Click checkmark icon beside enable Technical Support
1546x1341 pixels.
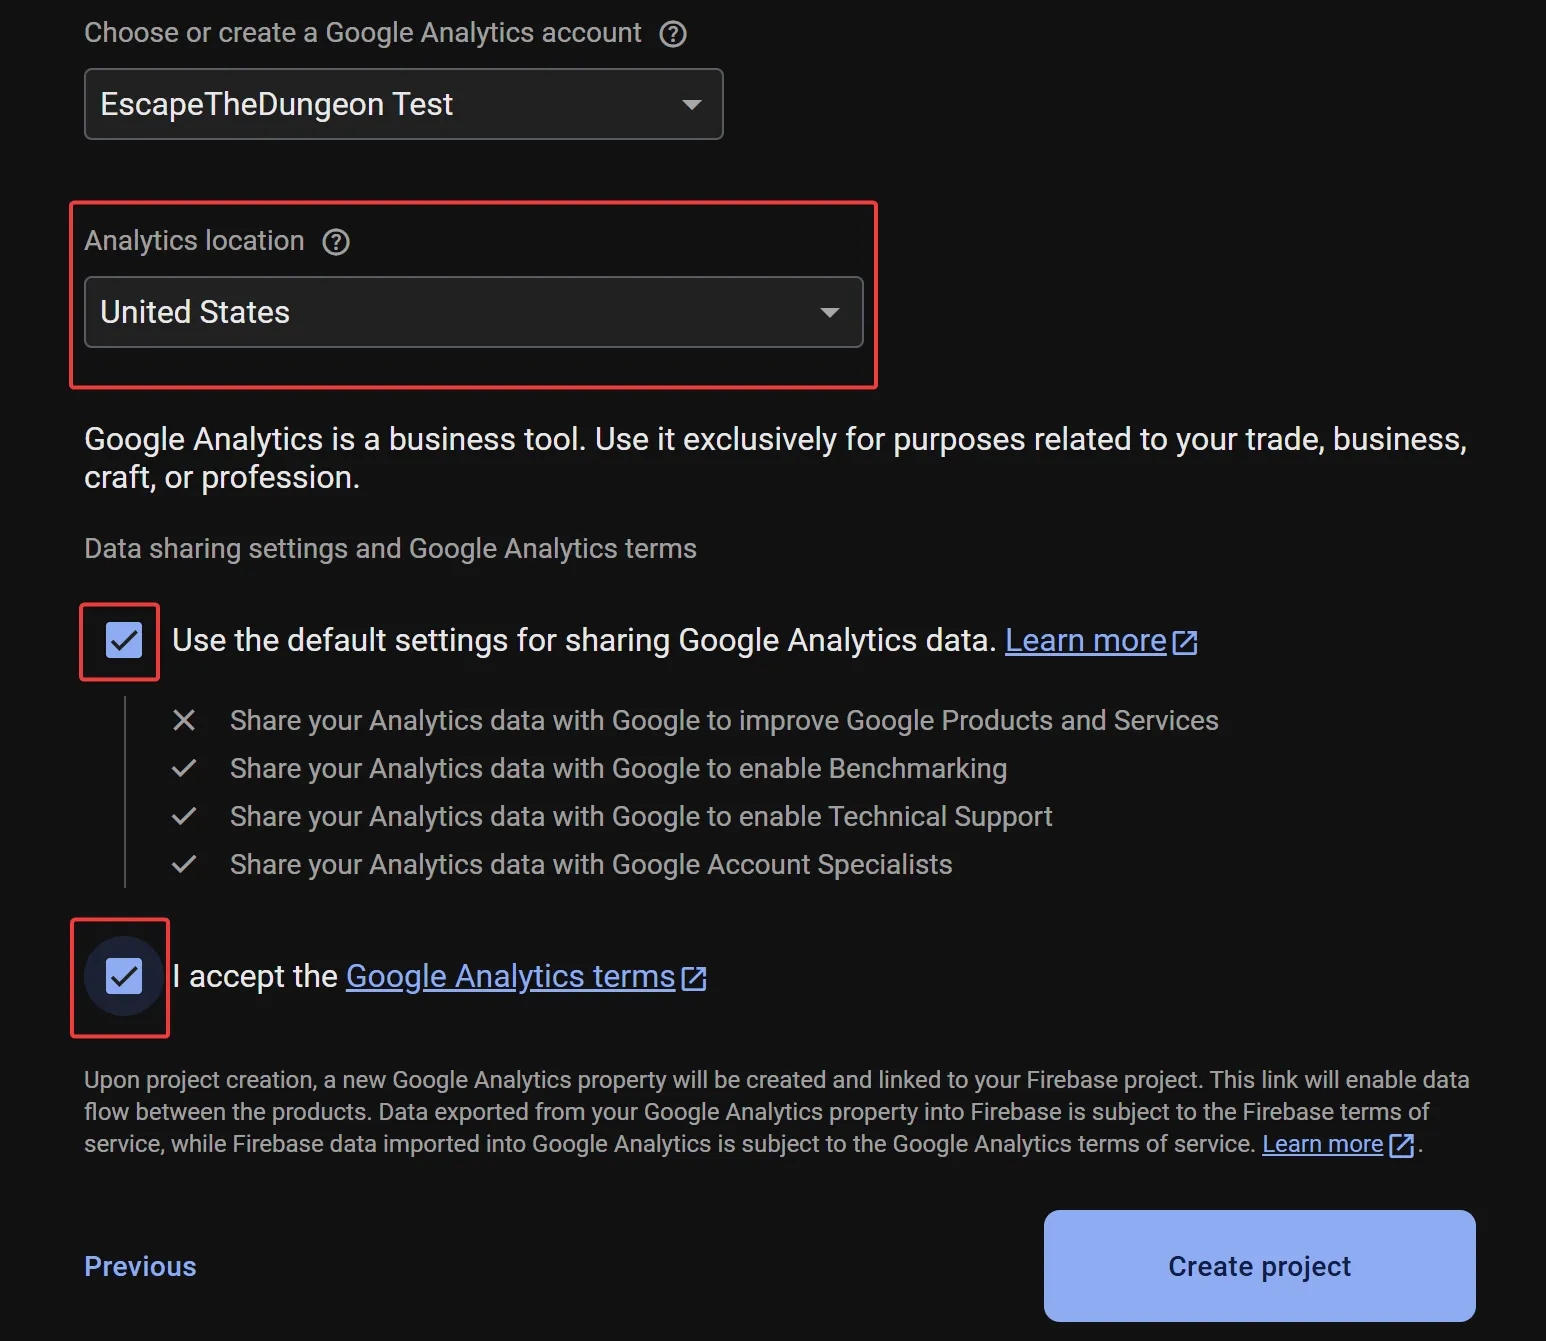pyautogui.click(x=184, y=816)
